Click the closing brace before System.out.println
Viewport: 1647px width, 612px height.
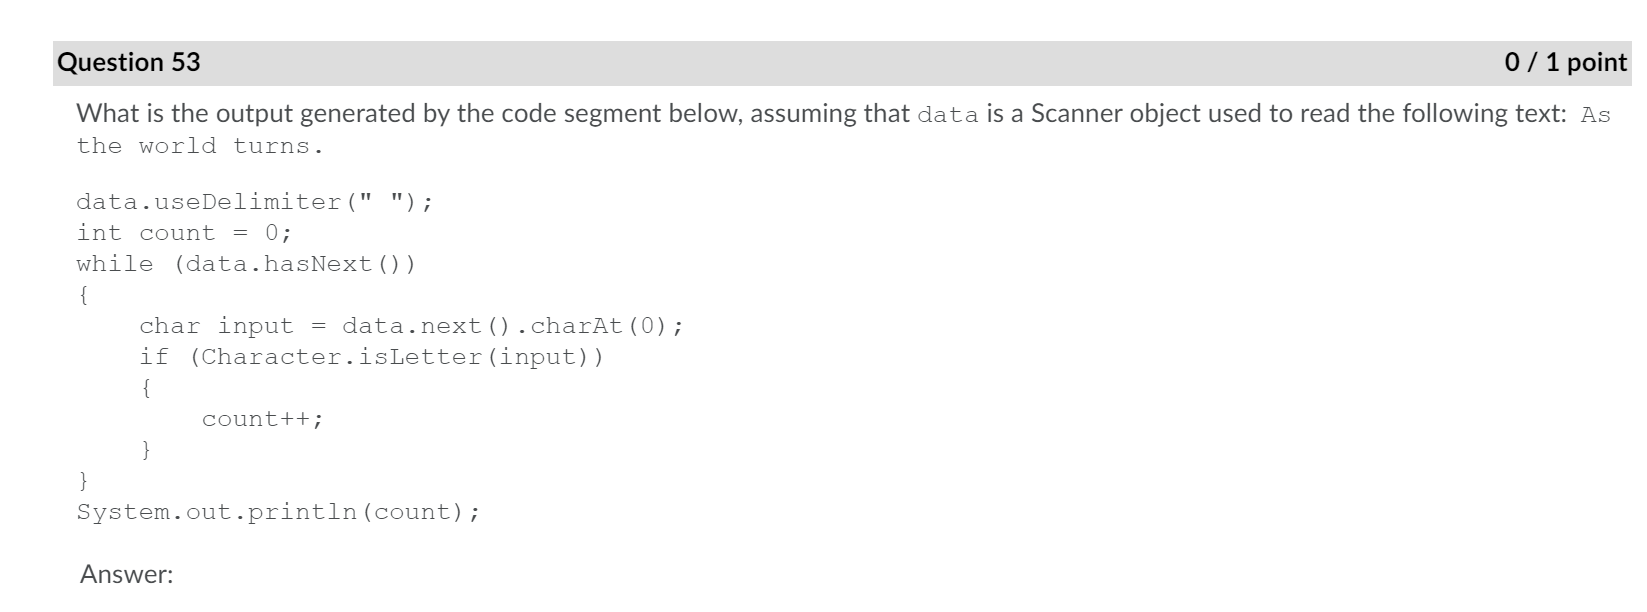click(x=83, y=481)
